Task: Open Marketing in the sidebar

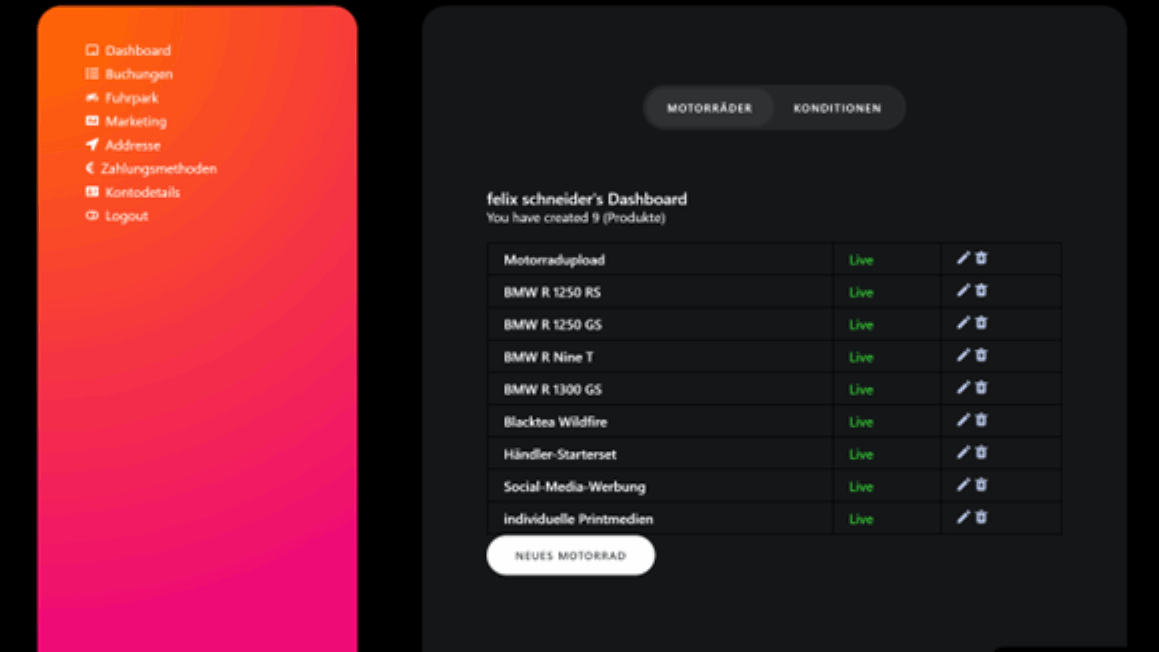Action: tap(136, 121)
